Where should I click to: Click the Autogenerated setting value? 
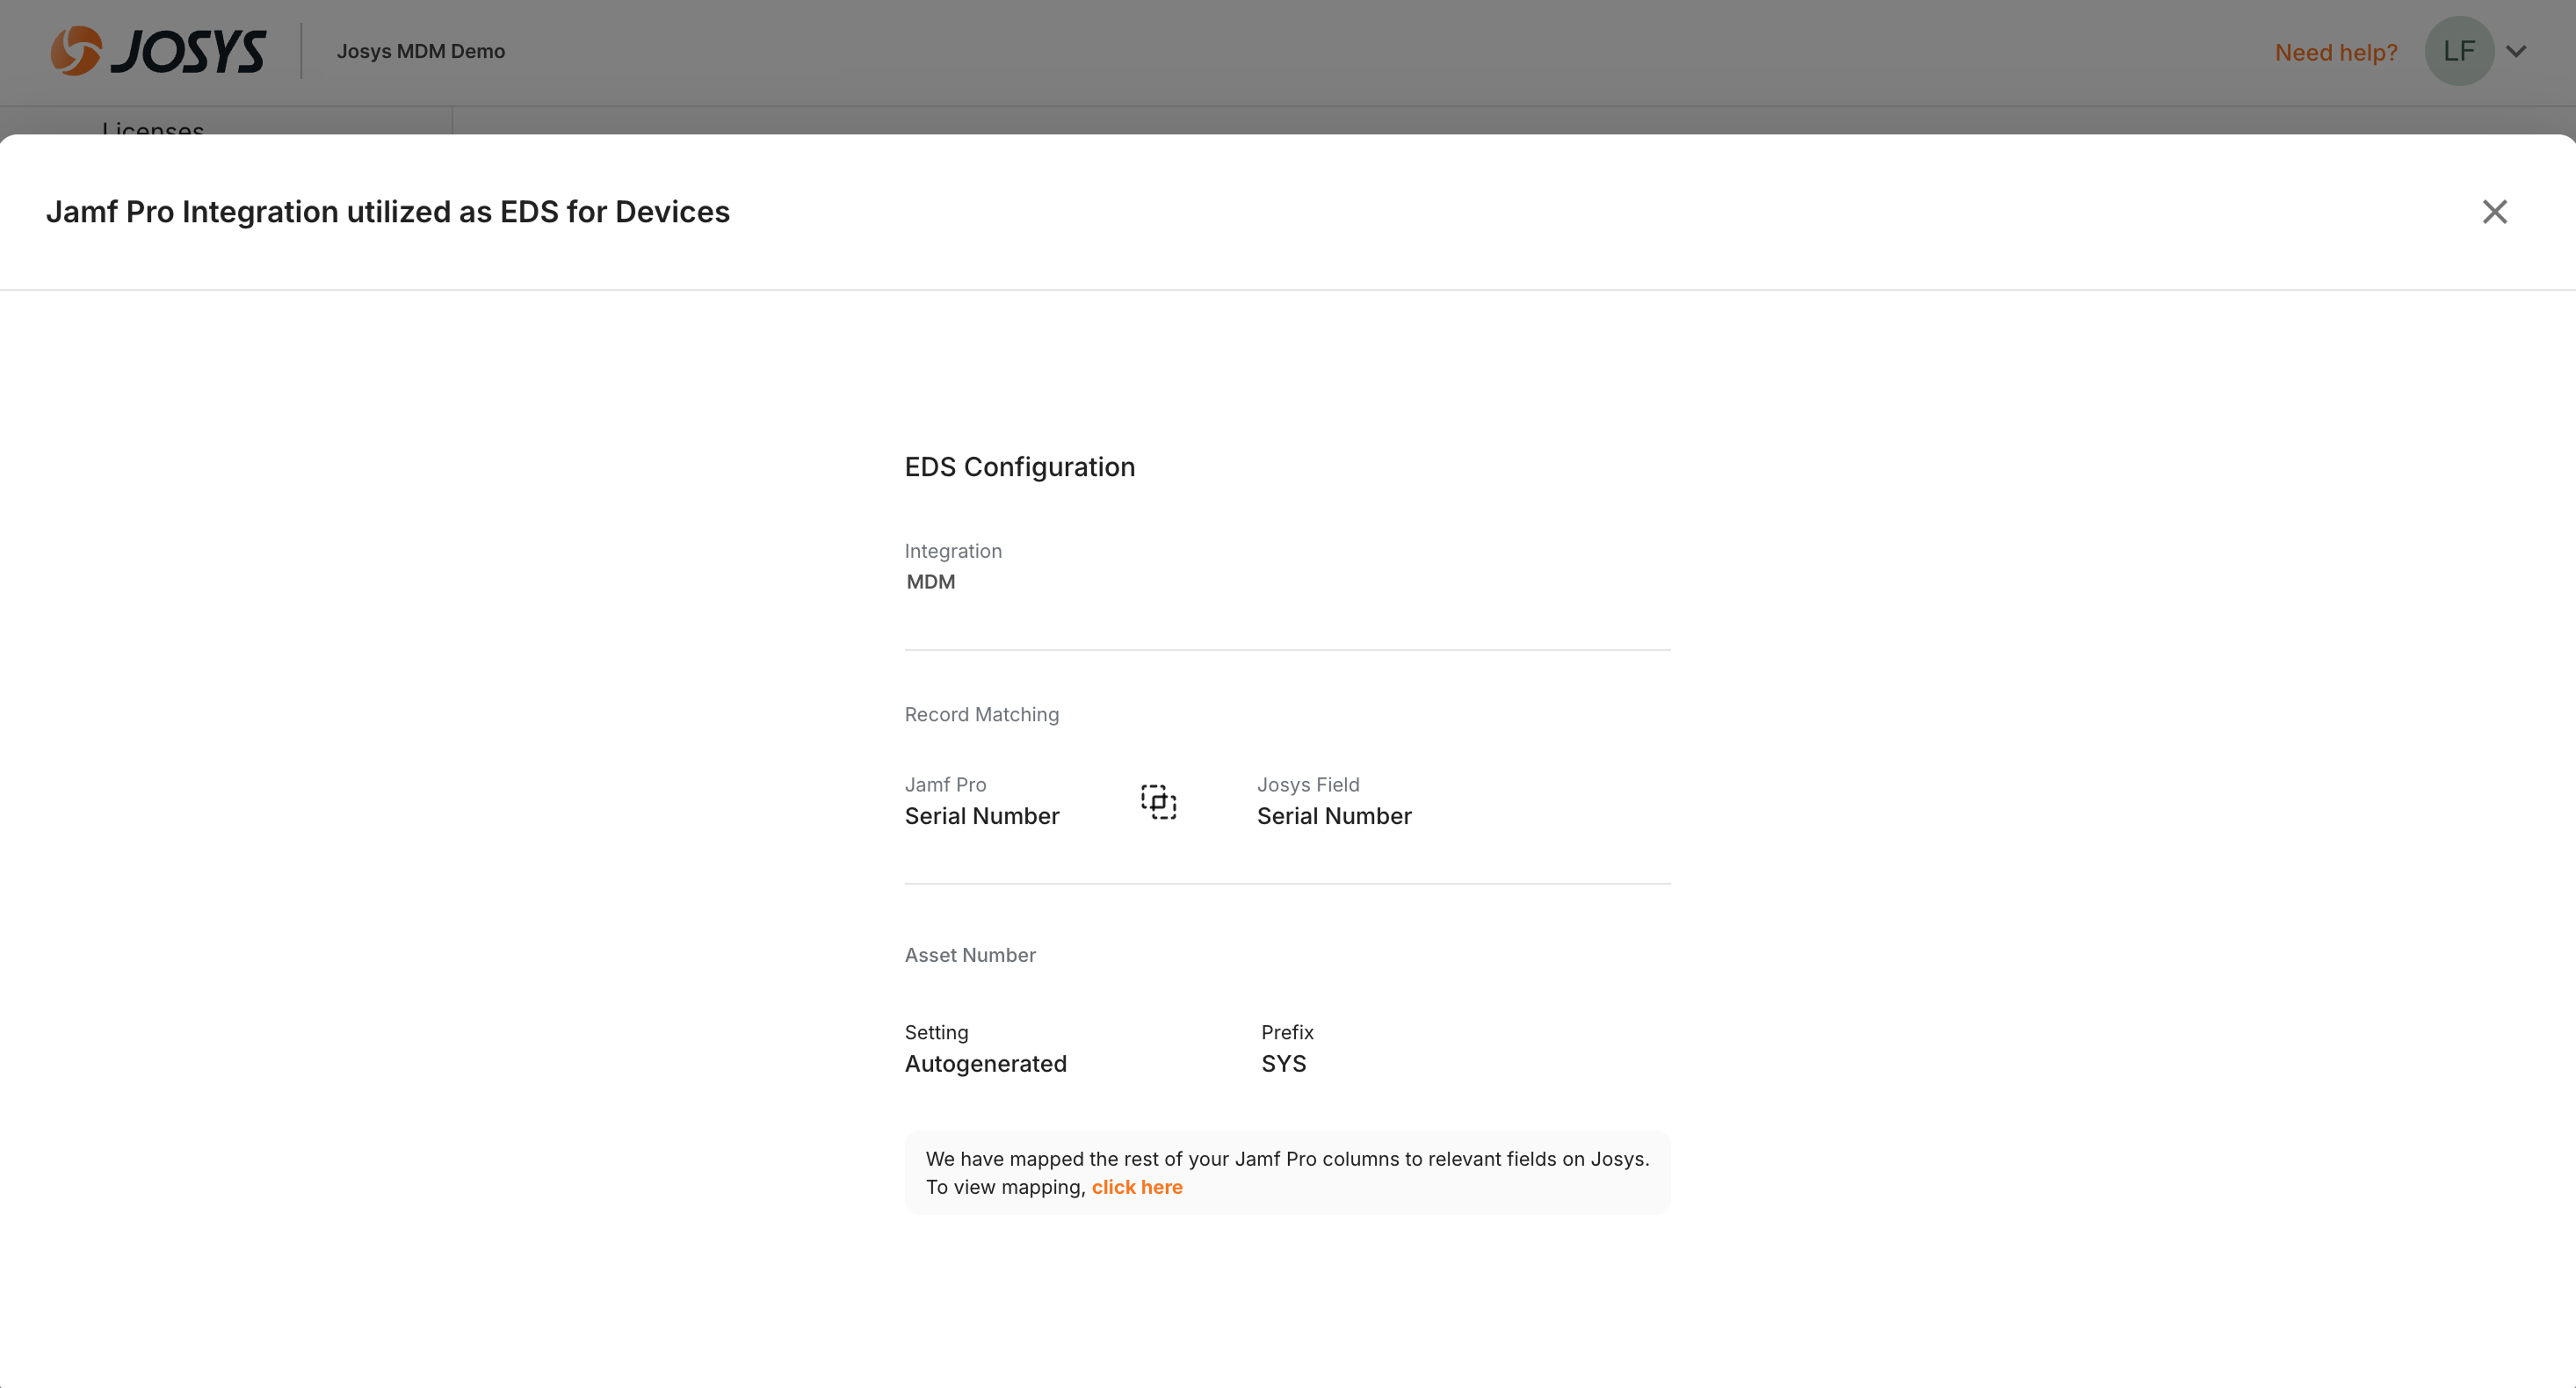tap(985, 1064)
